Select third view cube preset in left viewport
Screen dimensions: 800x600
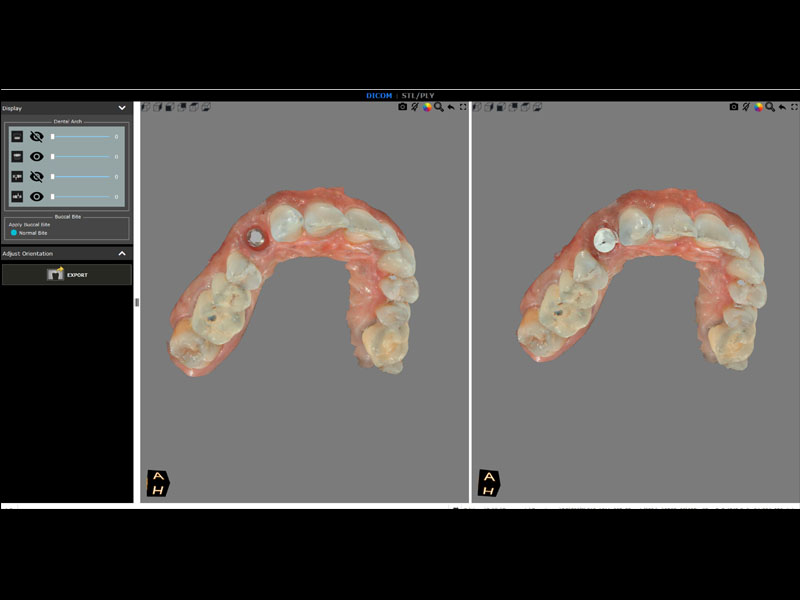(x=170, y=107)
